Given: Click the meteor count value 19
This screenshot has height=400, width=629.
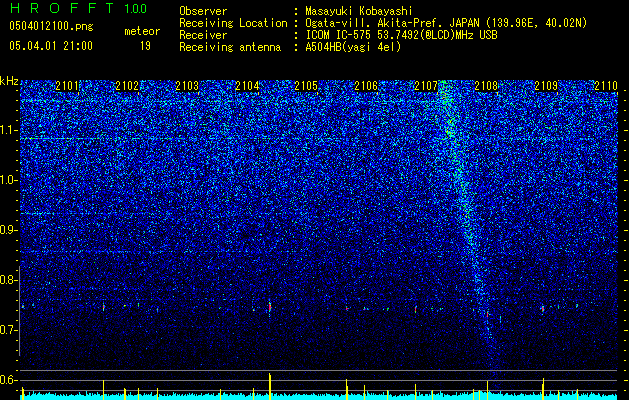Looking at the screenshot, I should 145,46.
